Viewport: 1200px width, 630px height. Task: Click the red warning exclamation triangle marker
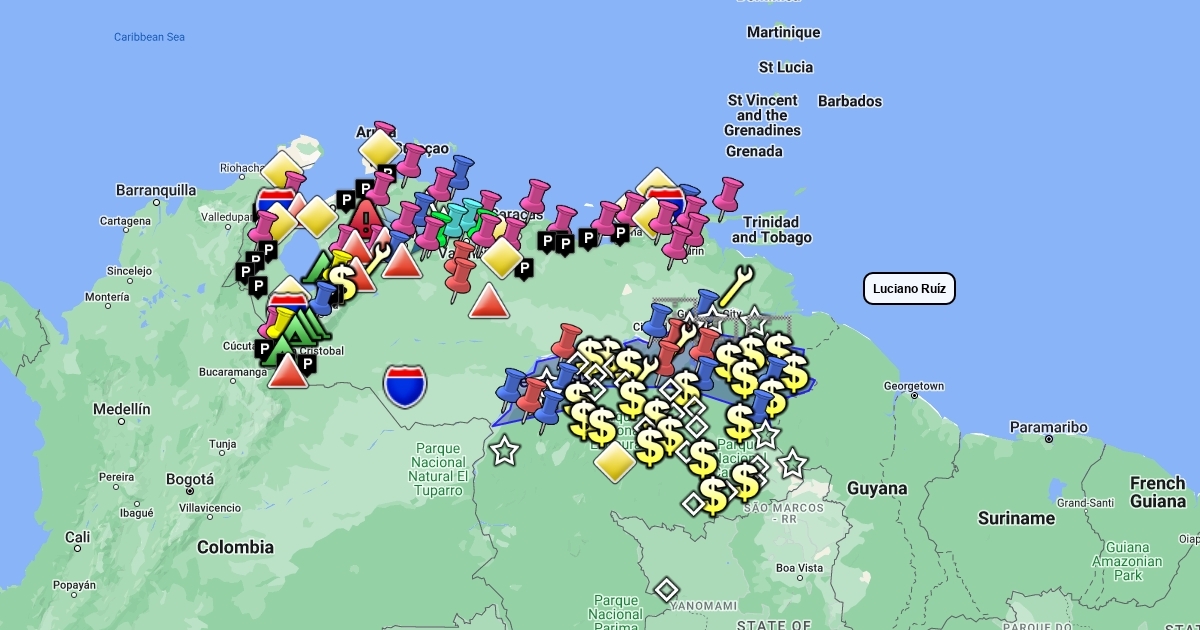pos(367,219)
